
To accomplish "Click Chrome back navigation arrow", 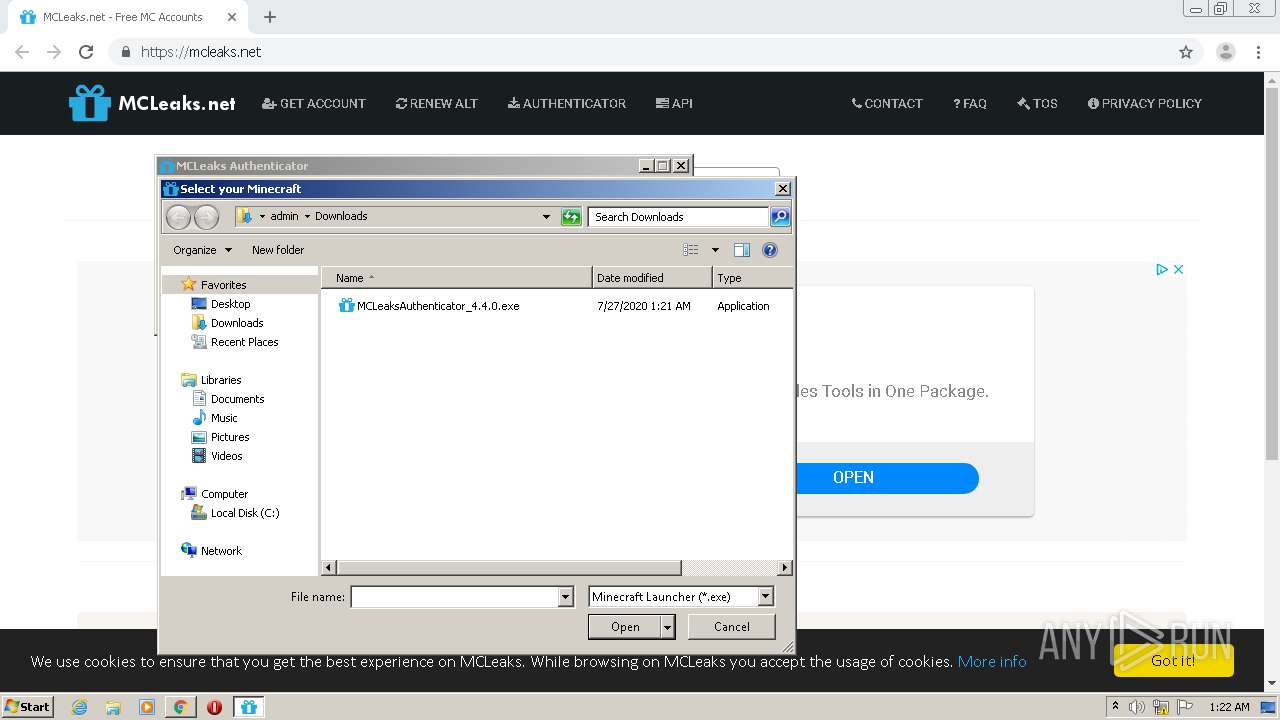I will [22, 52].
